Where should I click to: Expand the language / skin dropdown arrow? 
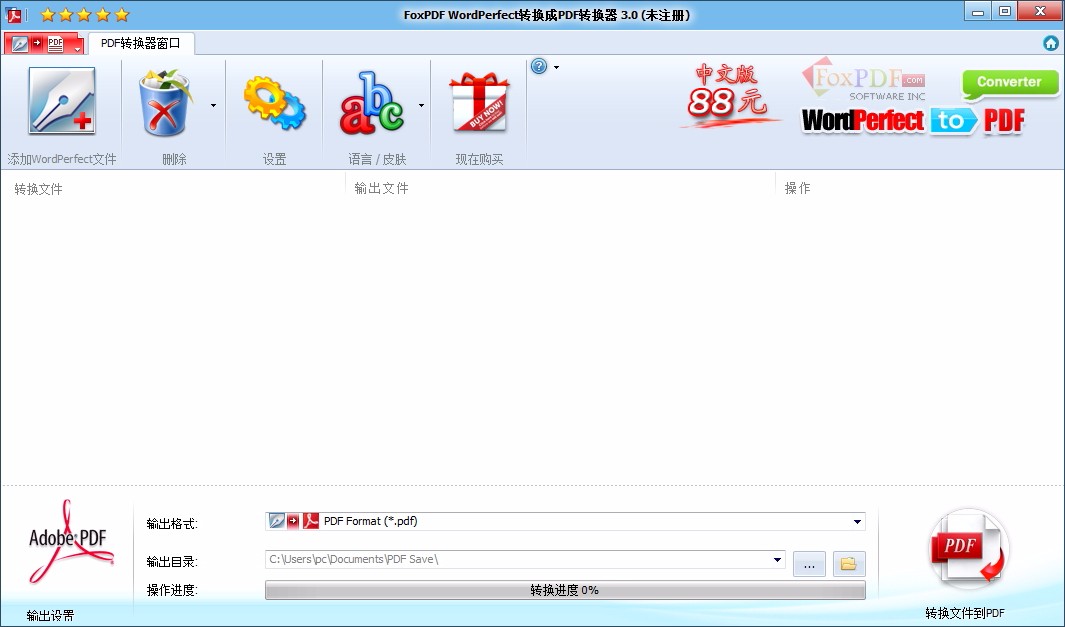pyautogui.click(x=421, y=105)
